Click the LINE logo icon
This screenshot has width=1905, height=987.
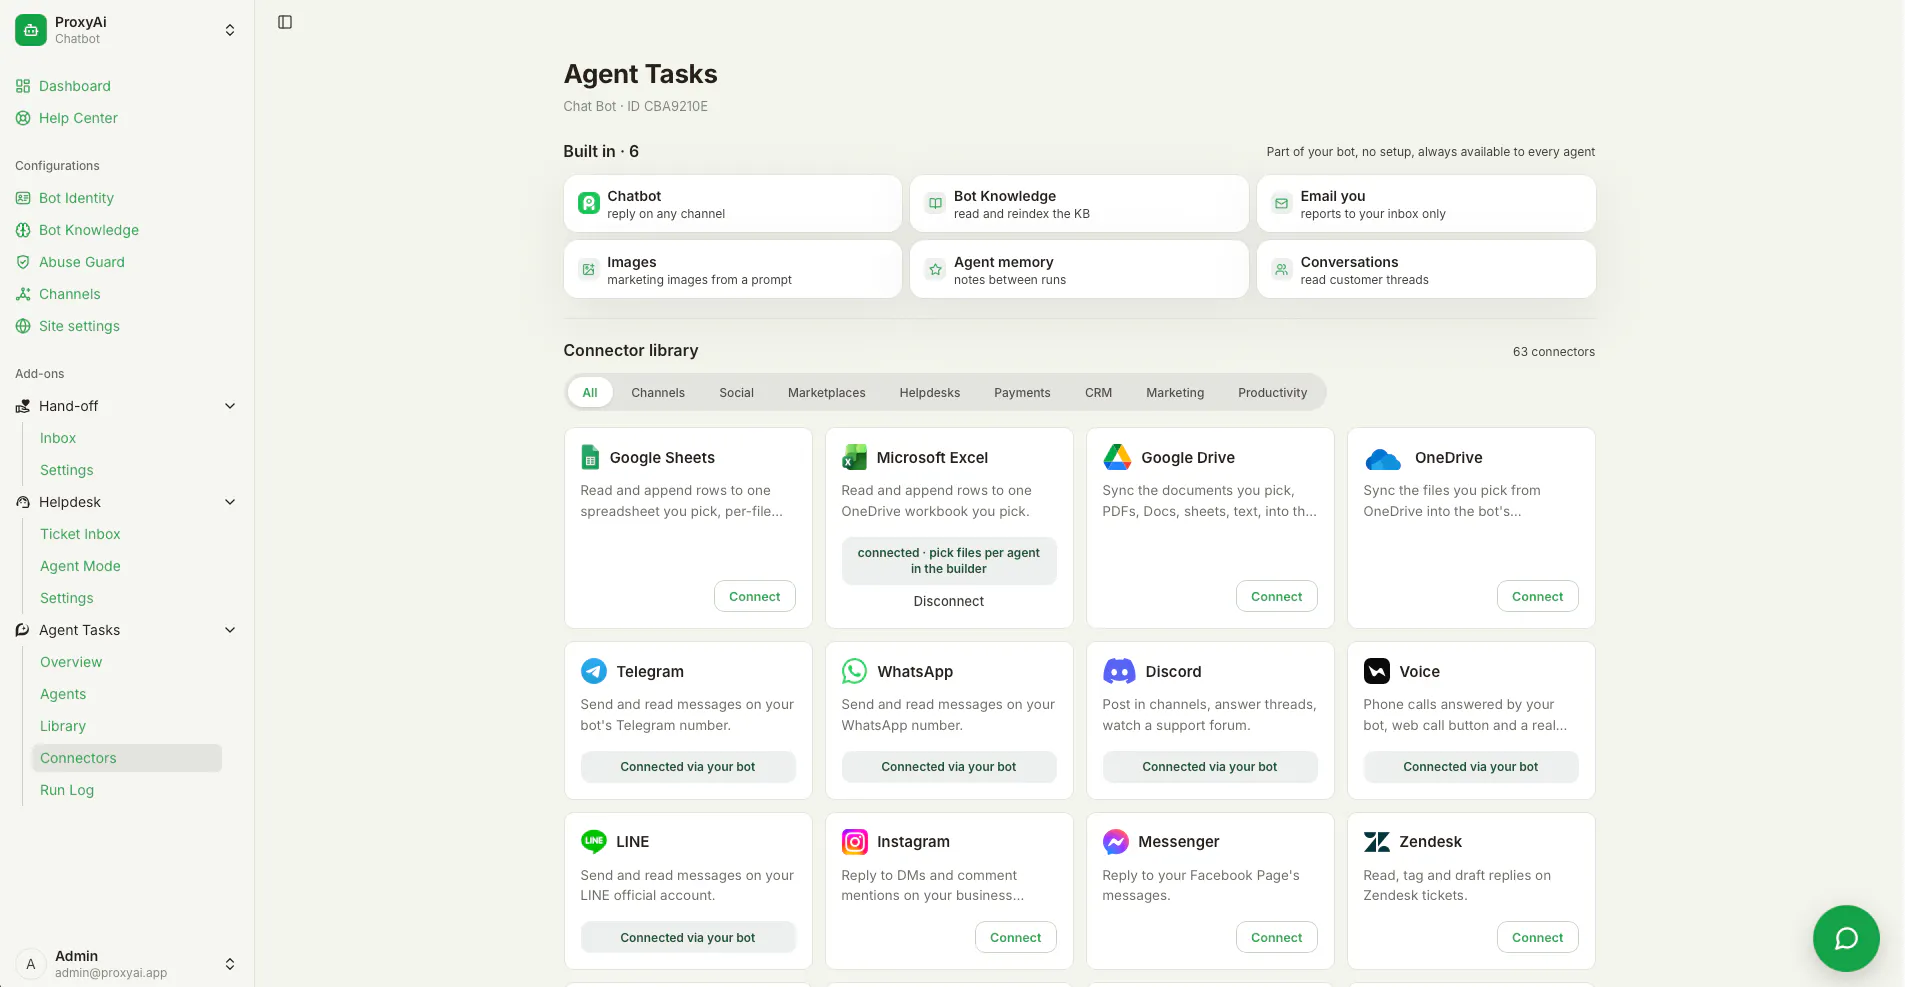594,841
